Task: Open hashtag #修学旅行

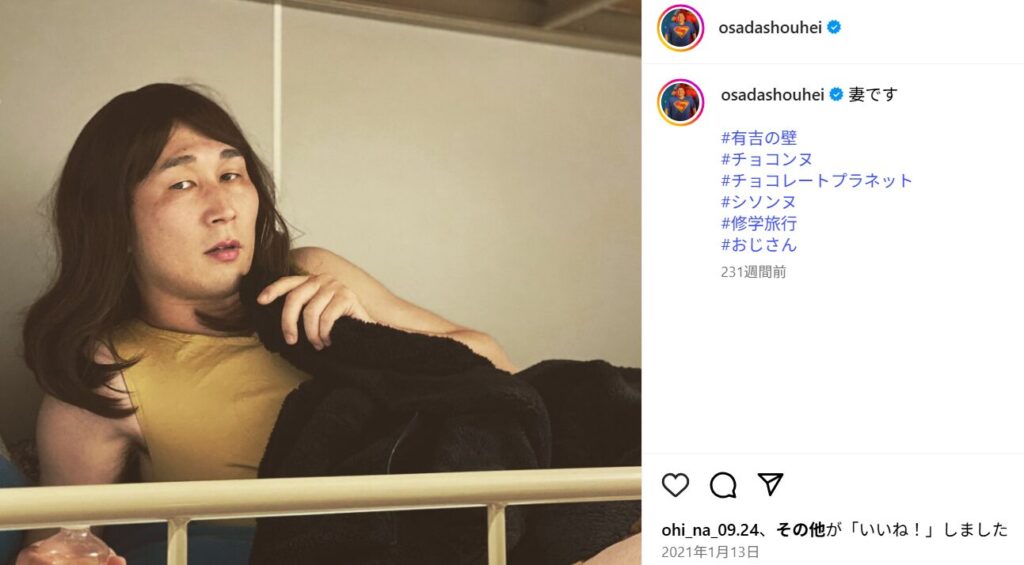Action: click(759, 223)
